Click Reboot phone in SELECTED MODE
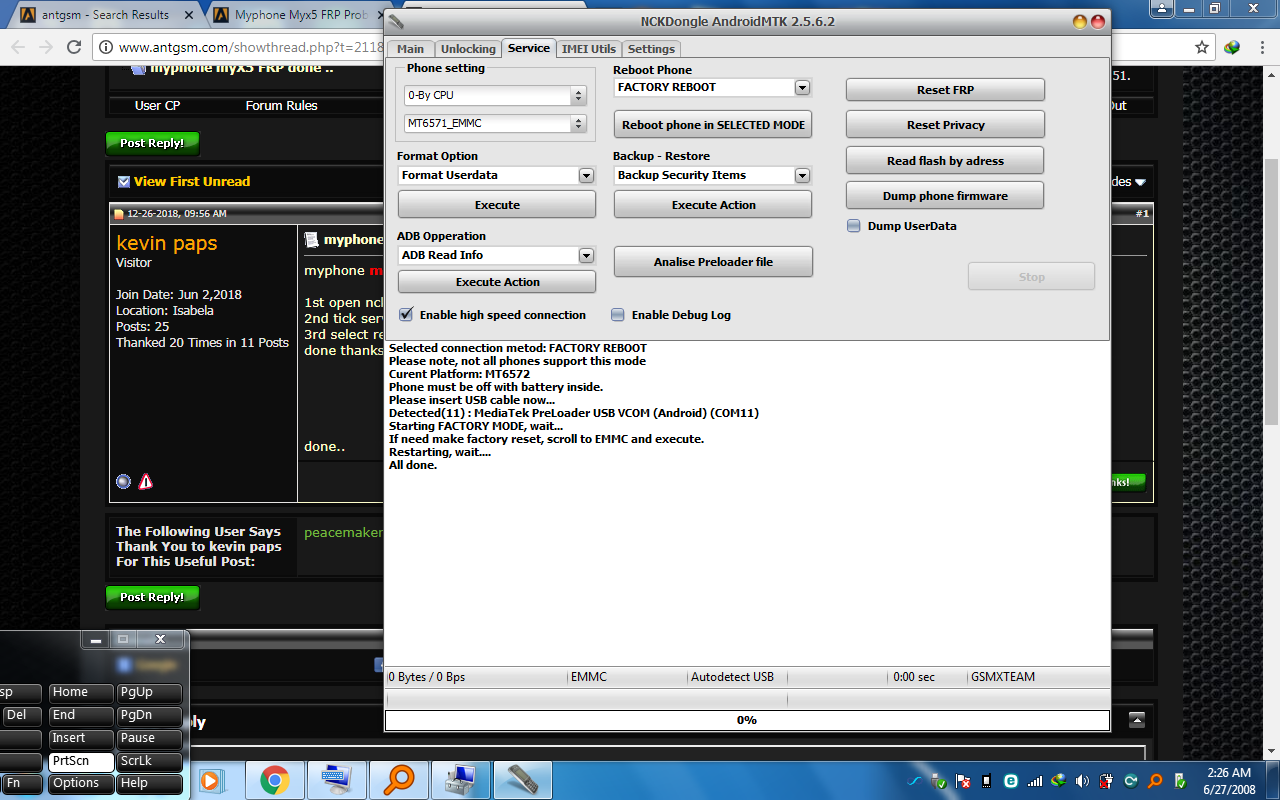 click(x=713, y=125)
